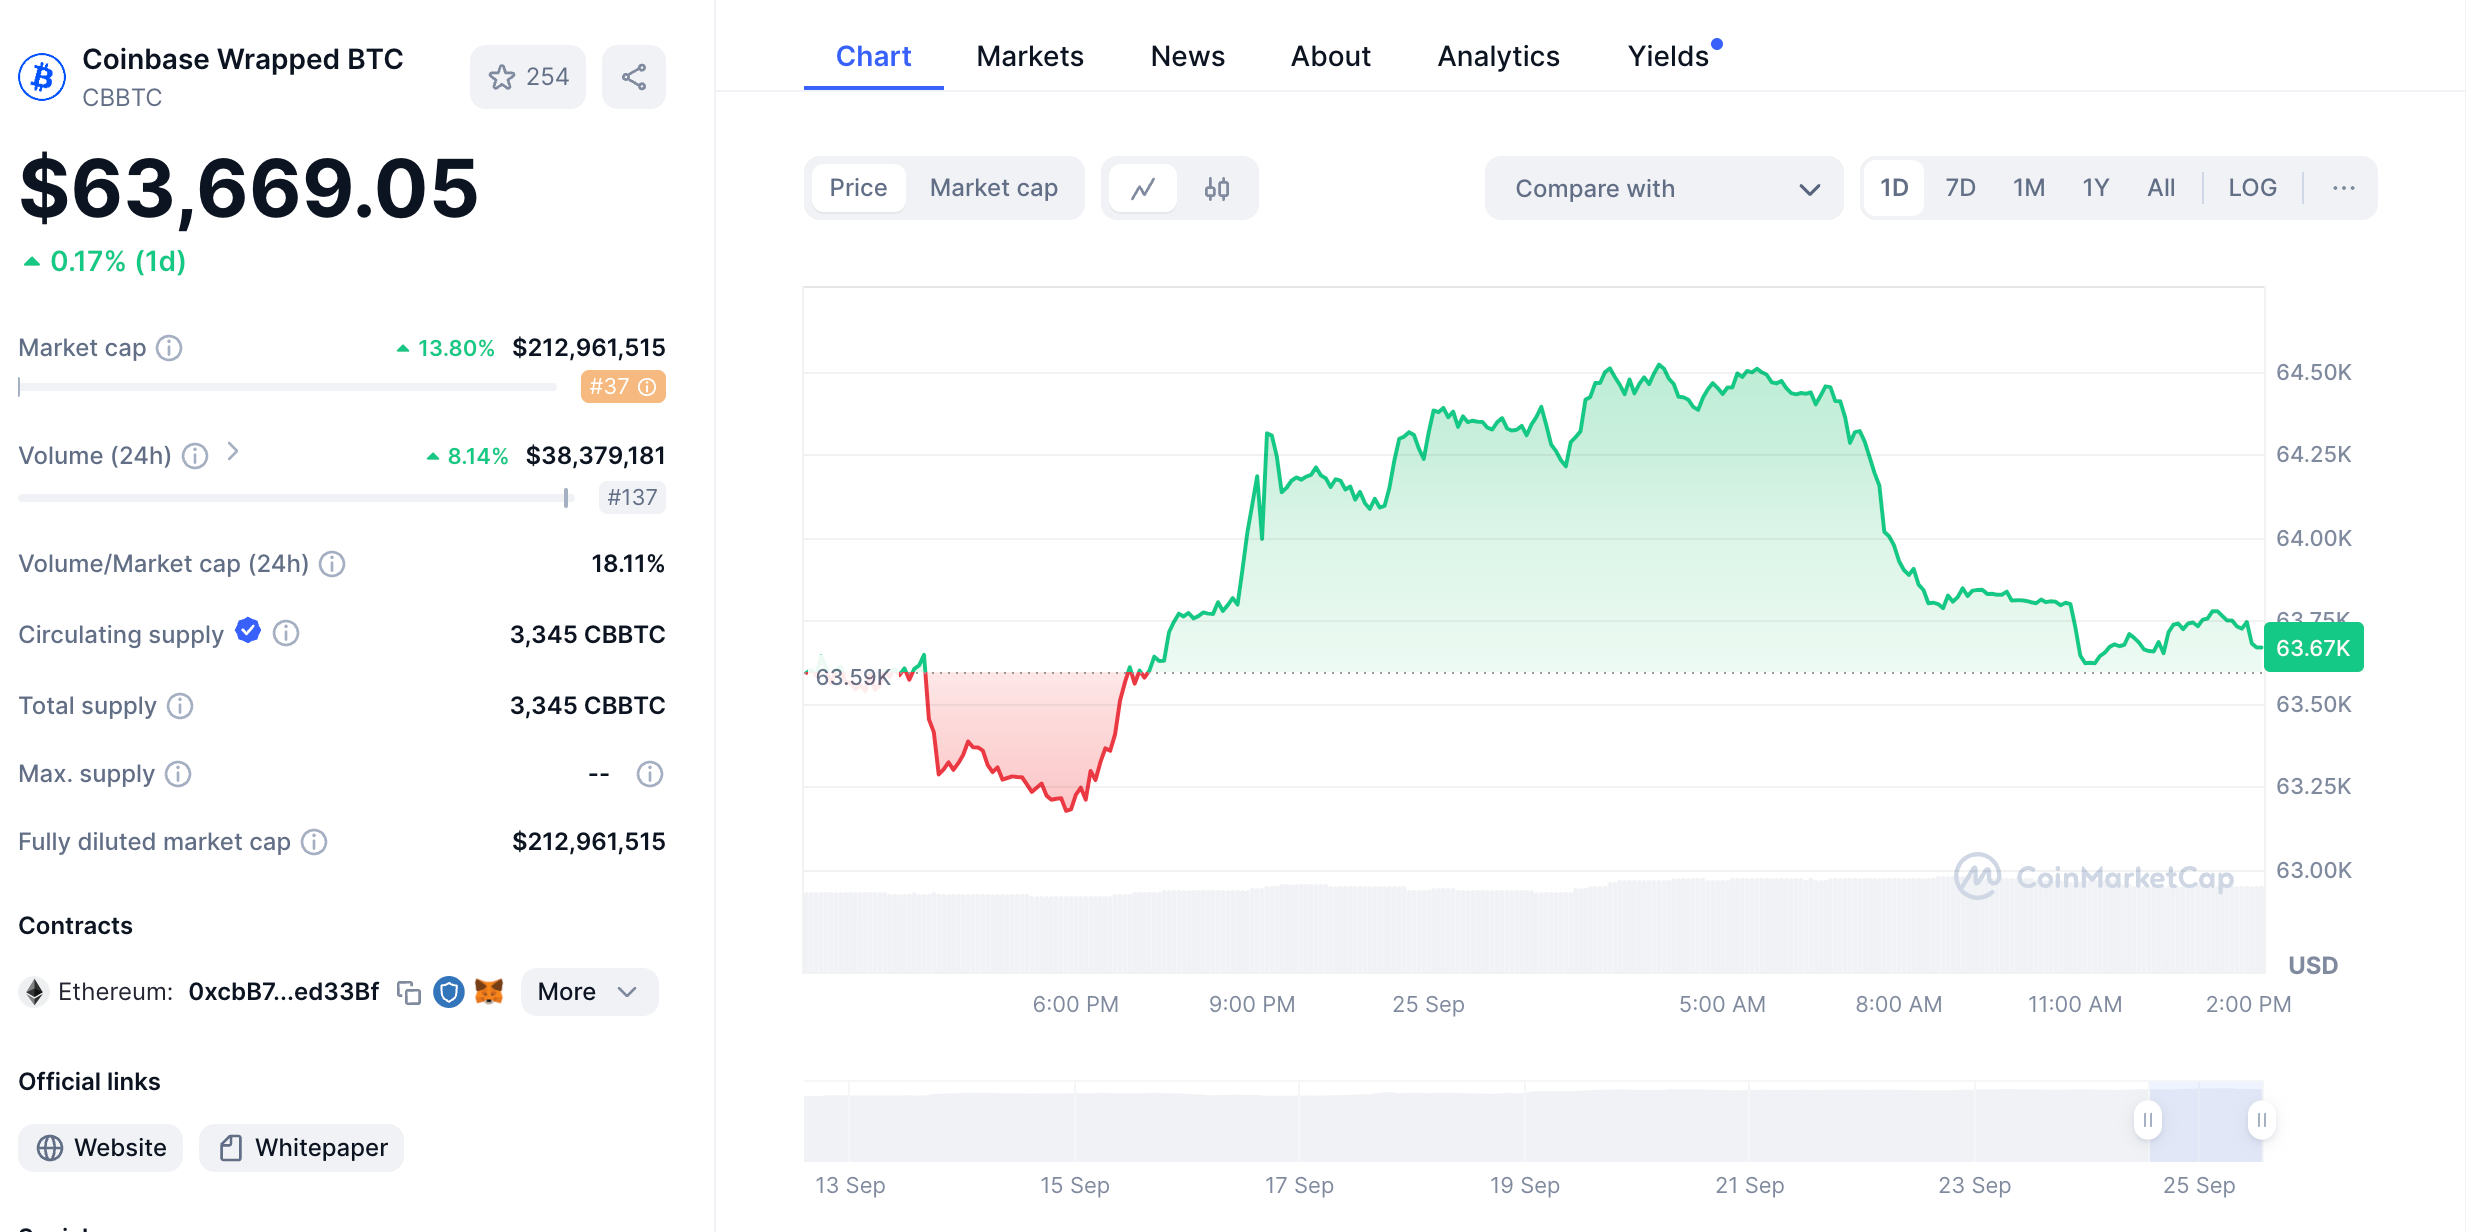The image size is (2466, 1232).
Task: Show Market cap info tooltip icon
Action: (170, 348)
